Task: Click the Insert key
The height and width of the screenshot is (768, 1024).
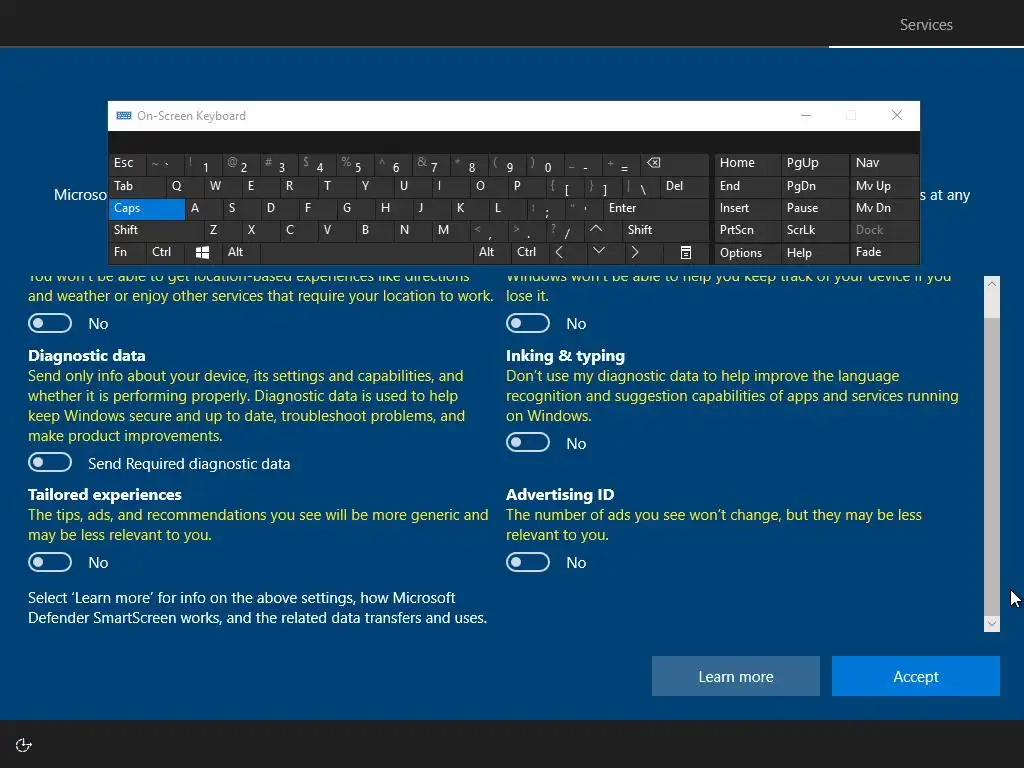Action: pos(748,208)
